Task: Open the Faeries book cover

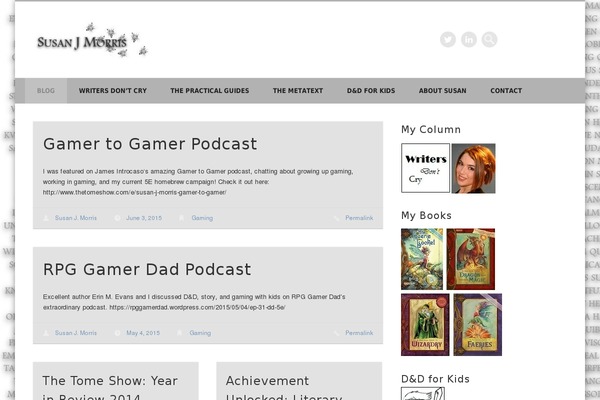Action: coord(478,325)
